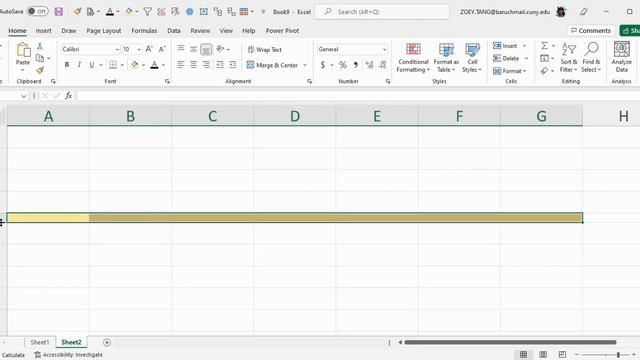Expand the Name Box dropdown arrow

pos(23,96)
